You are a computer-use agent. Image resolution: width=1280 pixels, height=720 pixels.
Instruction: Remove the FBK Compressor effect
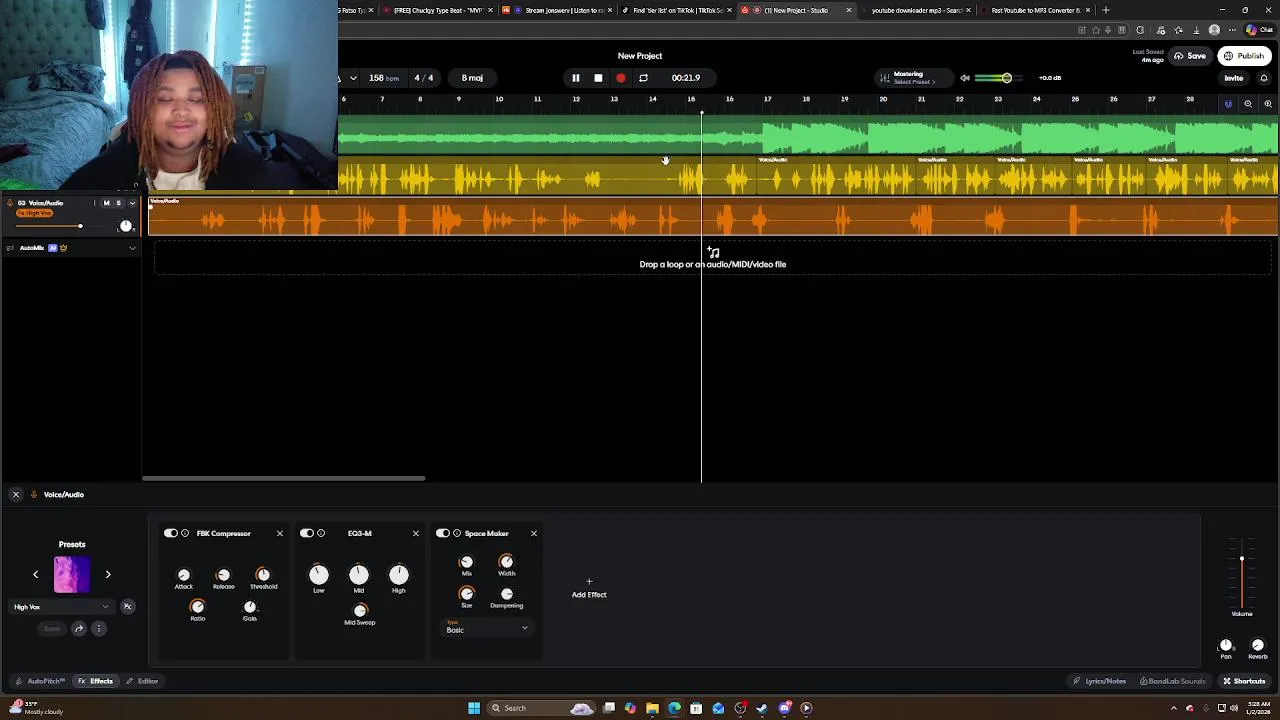280,533
